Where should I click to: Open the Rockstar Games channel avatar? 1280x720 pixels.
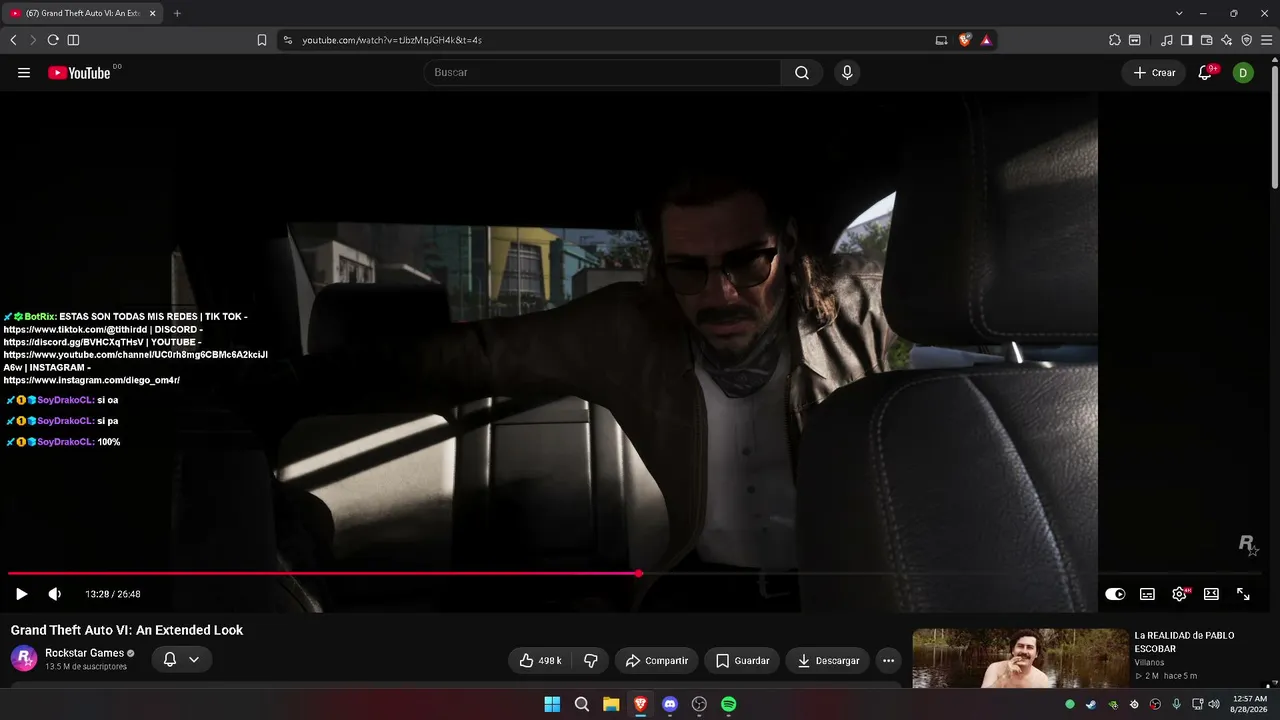(24, 659)
